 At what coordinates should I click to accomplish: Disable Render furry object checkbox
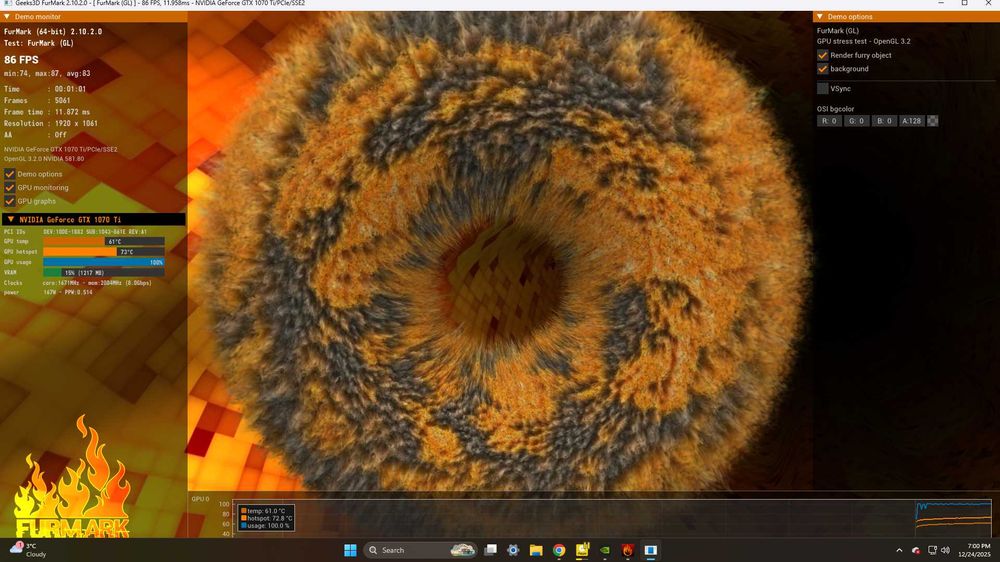pyautogui.click(x=823, y=55)
